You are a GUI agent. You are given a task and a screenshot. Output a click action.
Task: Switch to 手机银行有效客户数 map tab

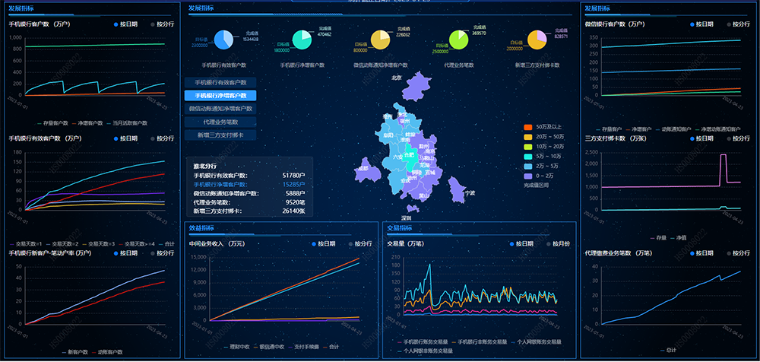[x=221, y=83]
